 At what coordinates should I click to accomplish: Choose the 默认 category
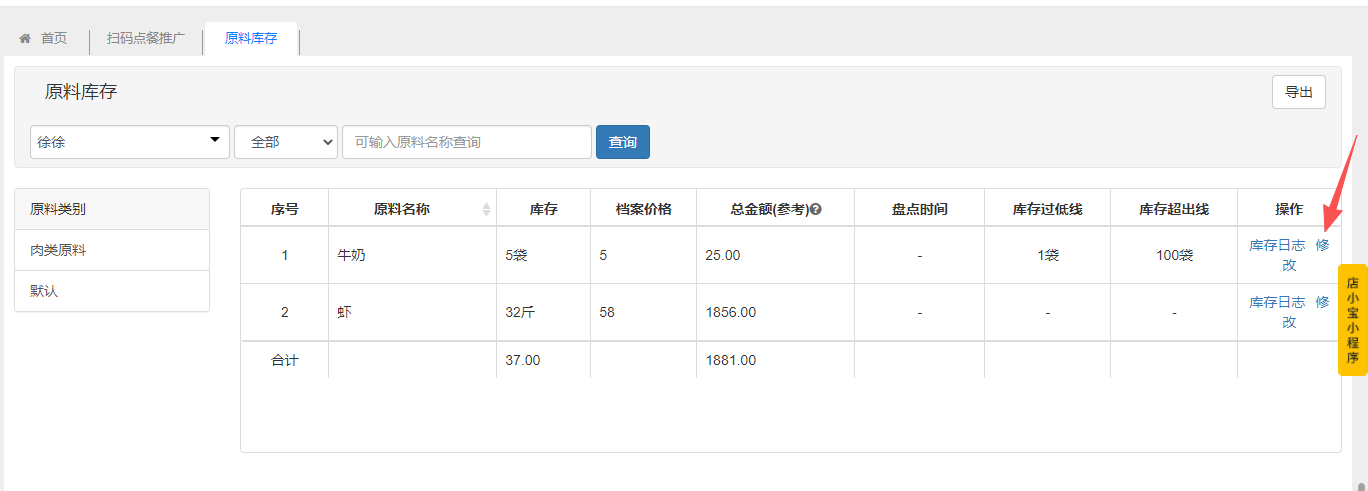[44, 291]
